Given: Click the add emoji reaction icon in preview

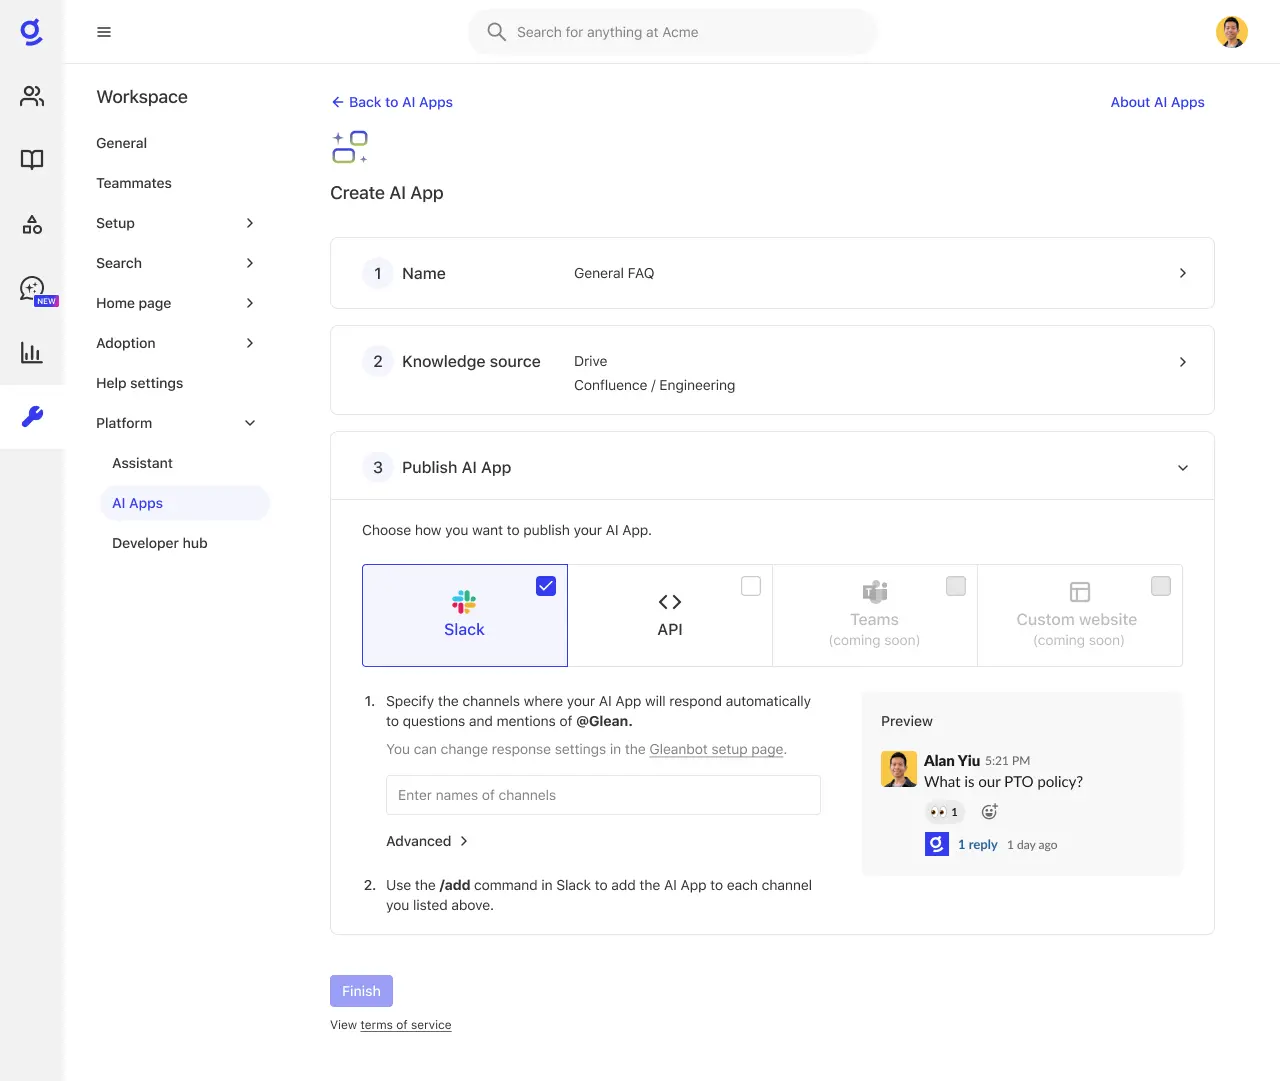Looking at the screenshot, I should click(x=989, y=811).
